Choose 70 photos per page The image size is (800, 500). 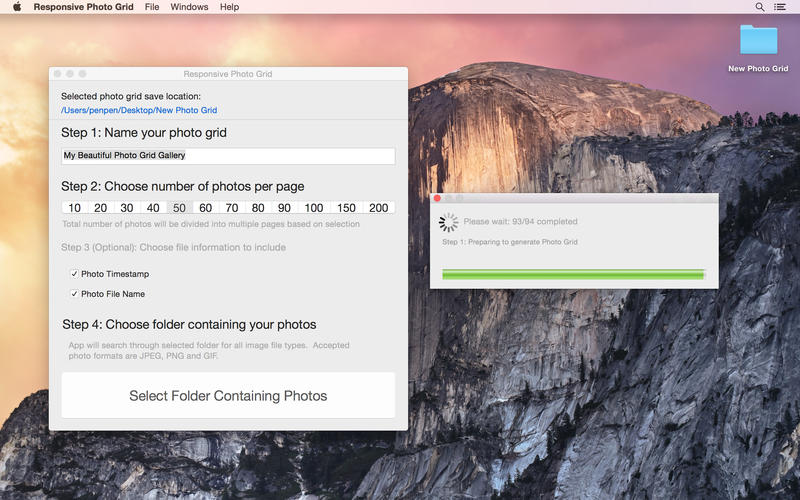coord(232,208)
